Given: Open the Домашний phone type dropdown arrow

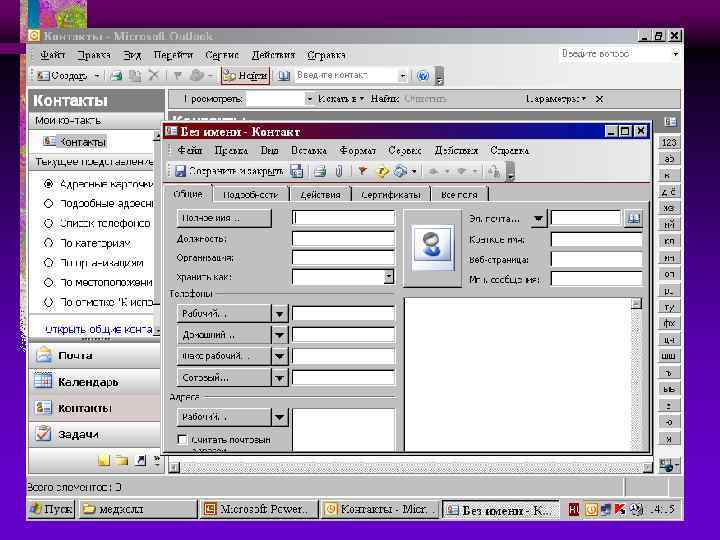Looking at the screenshot, I should (279, 335).
